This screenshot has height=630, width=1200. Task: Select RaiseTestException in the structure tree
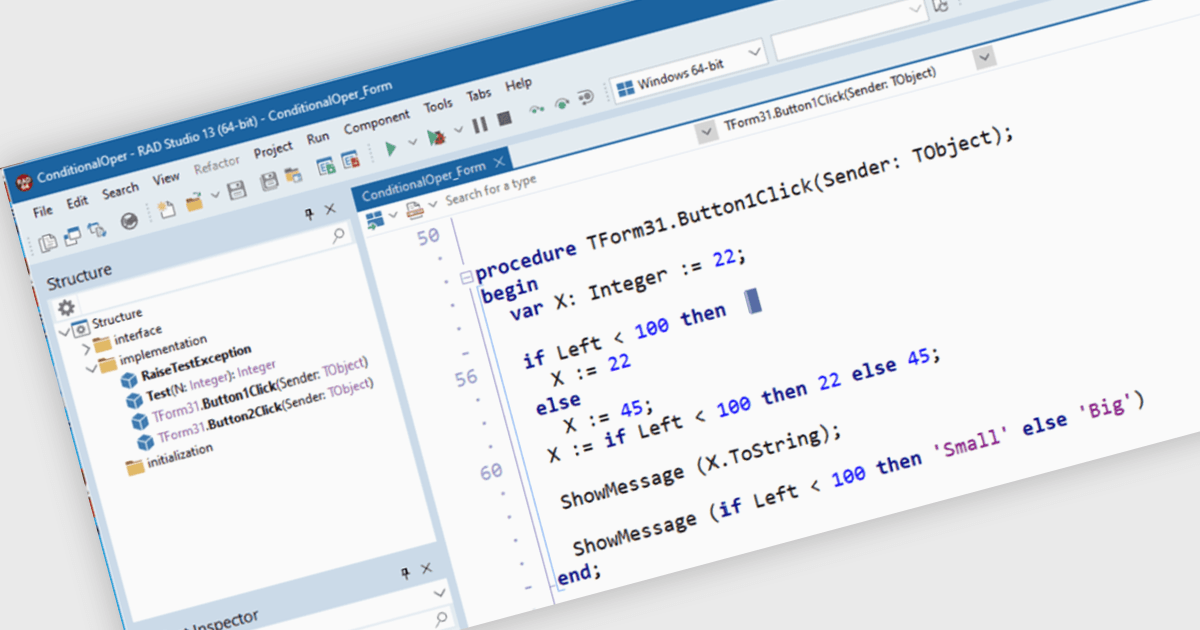pos(196,361)
